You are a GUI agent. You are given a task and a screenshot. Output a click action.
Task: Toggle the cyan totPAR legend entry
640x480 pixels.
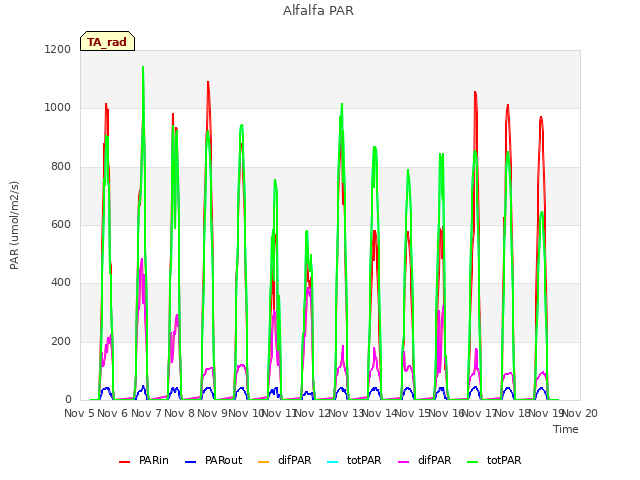(x=354, y=460)
